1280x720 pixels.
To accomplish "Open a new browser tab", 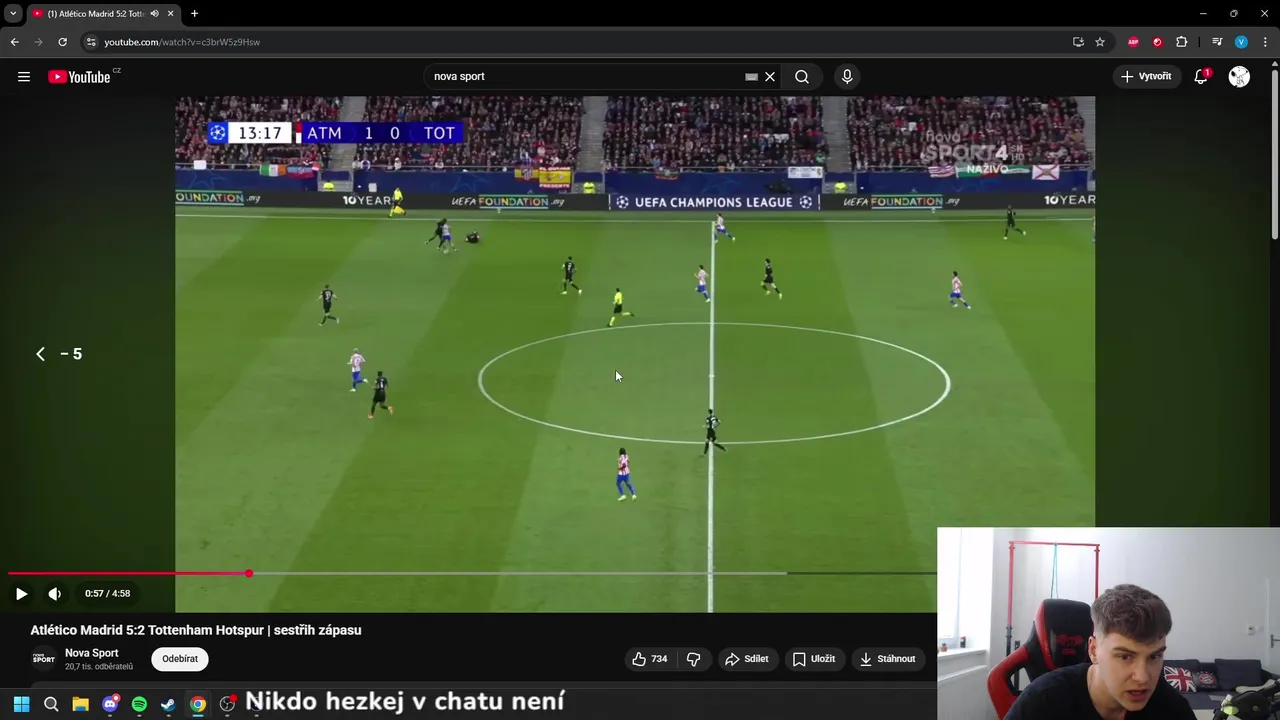I will click(194, 14).
